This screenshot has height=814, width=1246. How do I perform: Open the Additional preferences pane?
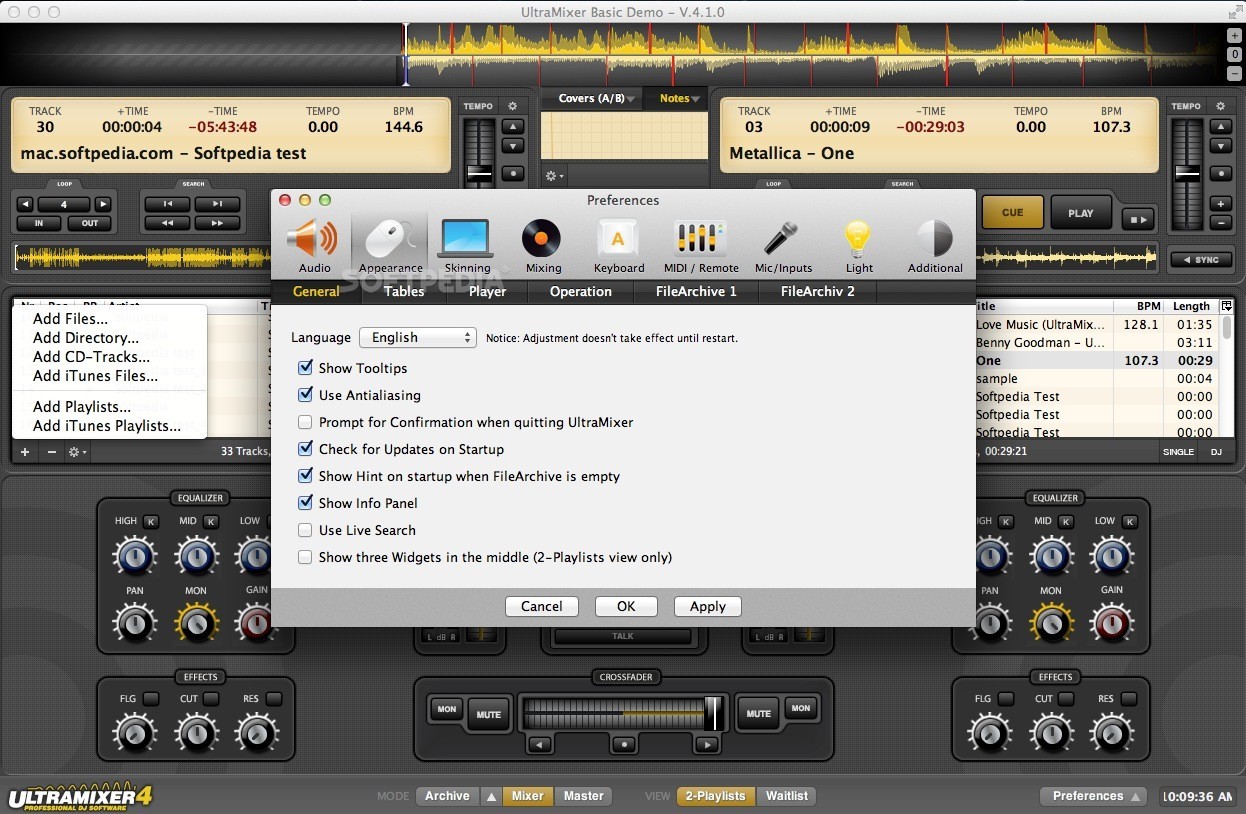tap(935, 245)
